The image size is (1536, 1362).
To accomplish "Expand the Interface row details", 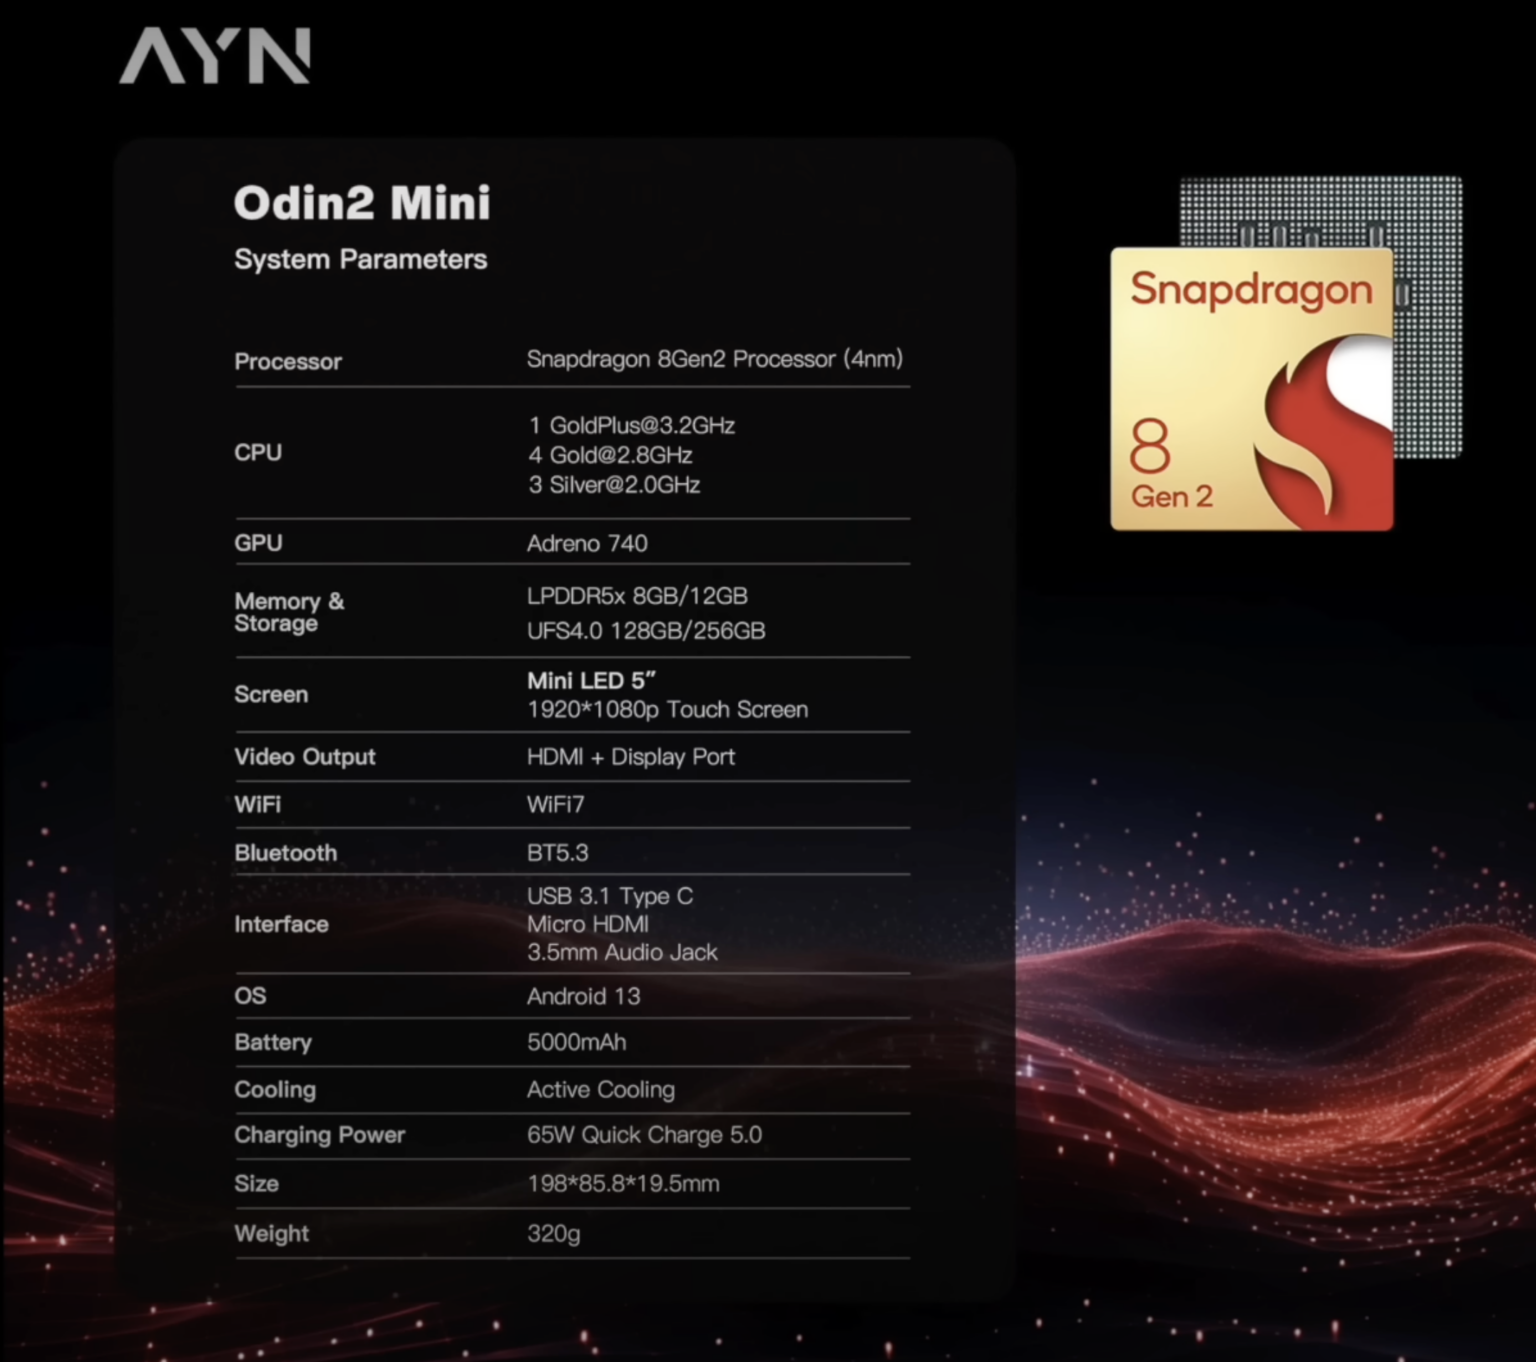I will point(282,924).
